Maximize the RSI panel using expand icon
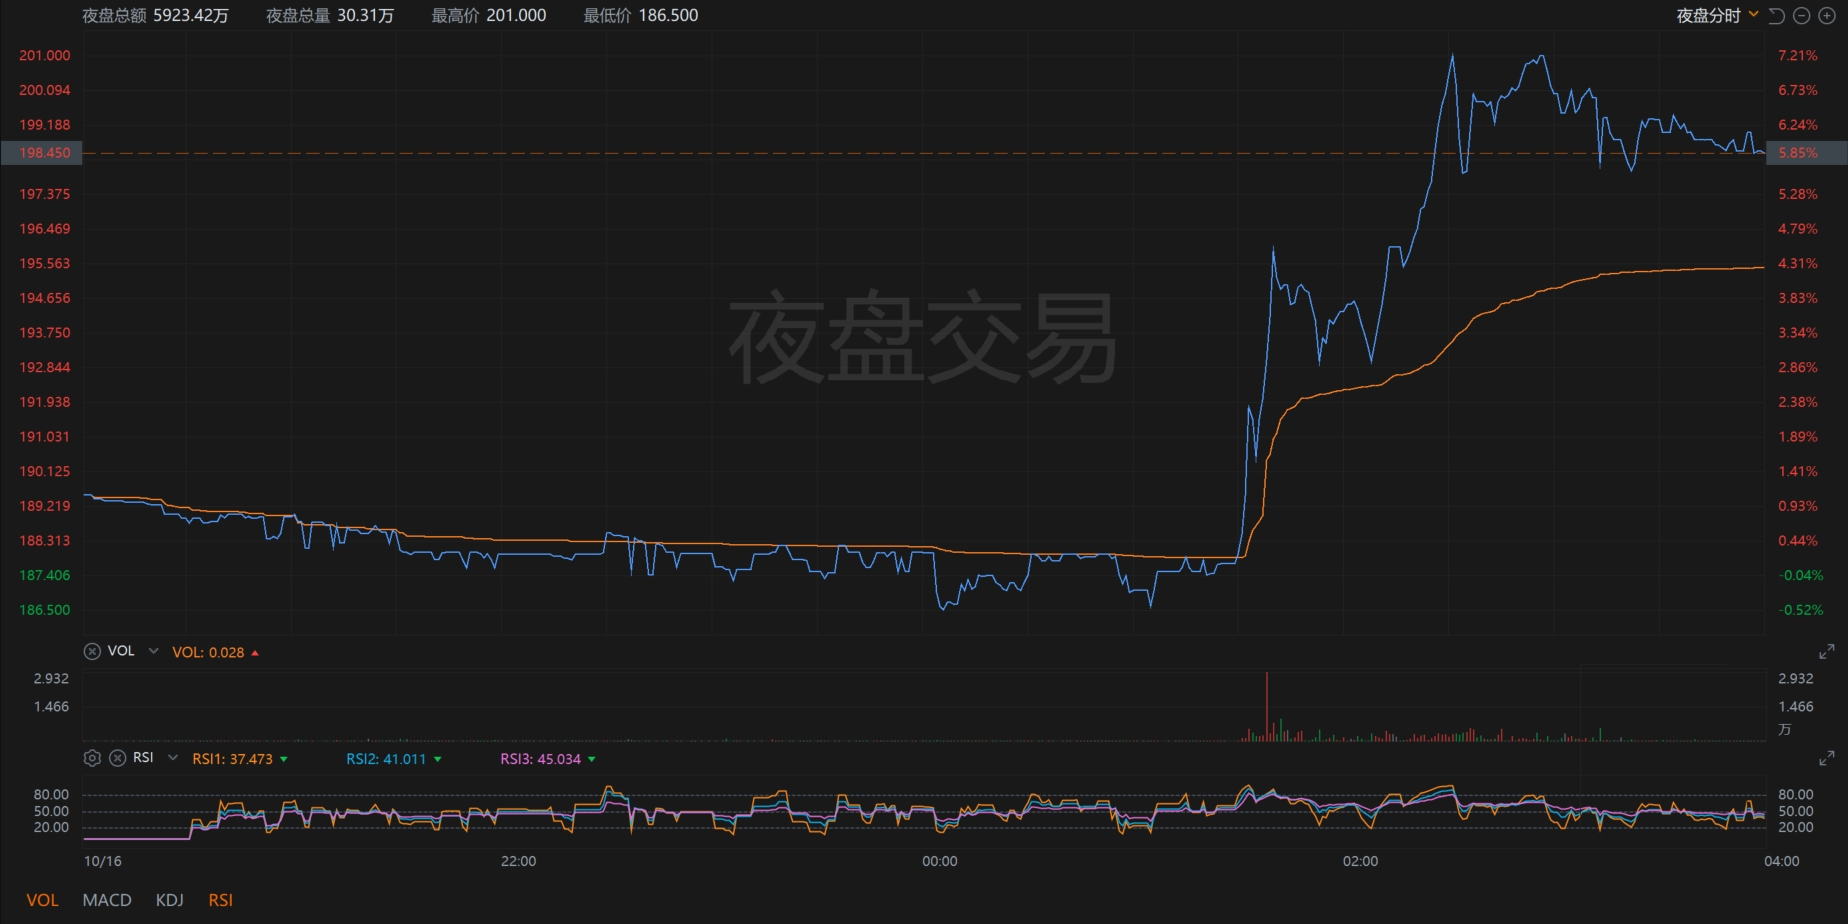 pyautogui.click(x=1827, y=758)
